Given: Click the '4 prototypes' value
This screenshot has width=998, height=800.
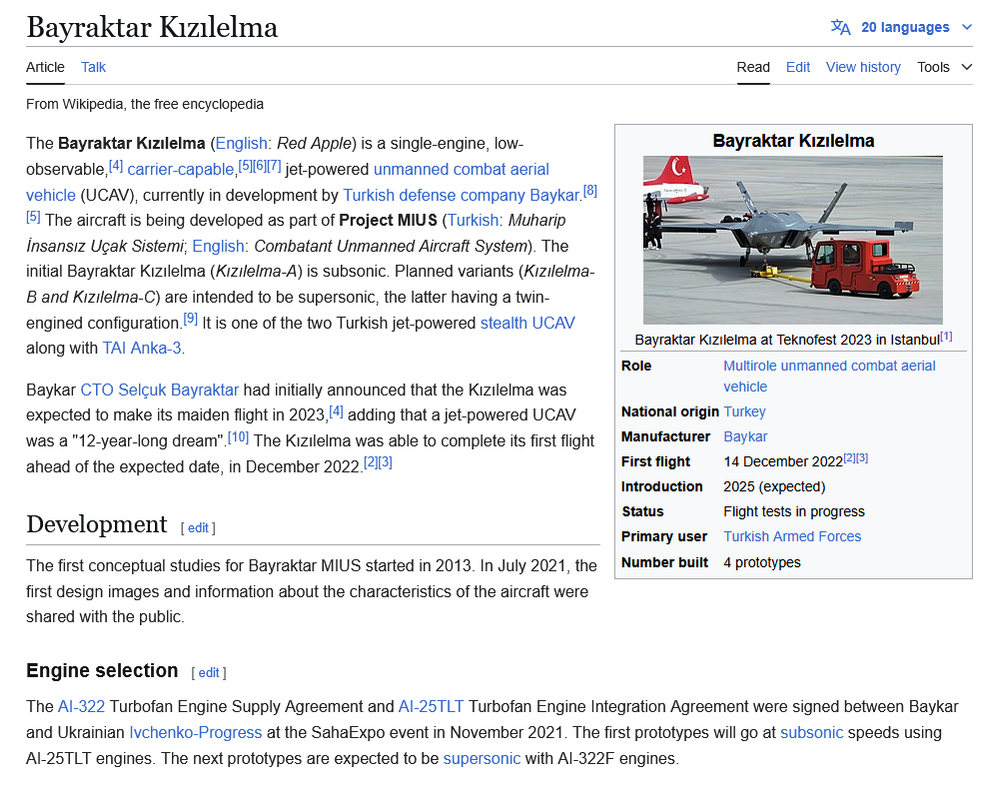Looking at the screenshot, I should pos(762,563).
